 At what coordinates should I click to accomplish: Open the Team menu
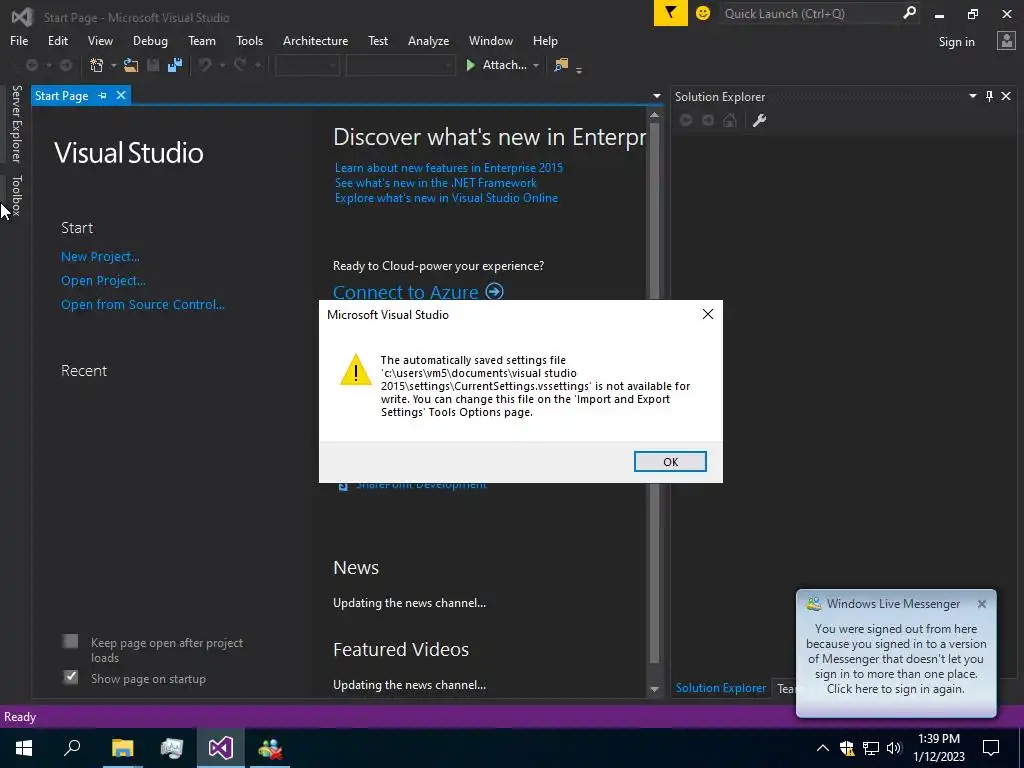[202, 40]
